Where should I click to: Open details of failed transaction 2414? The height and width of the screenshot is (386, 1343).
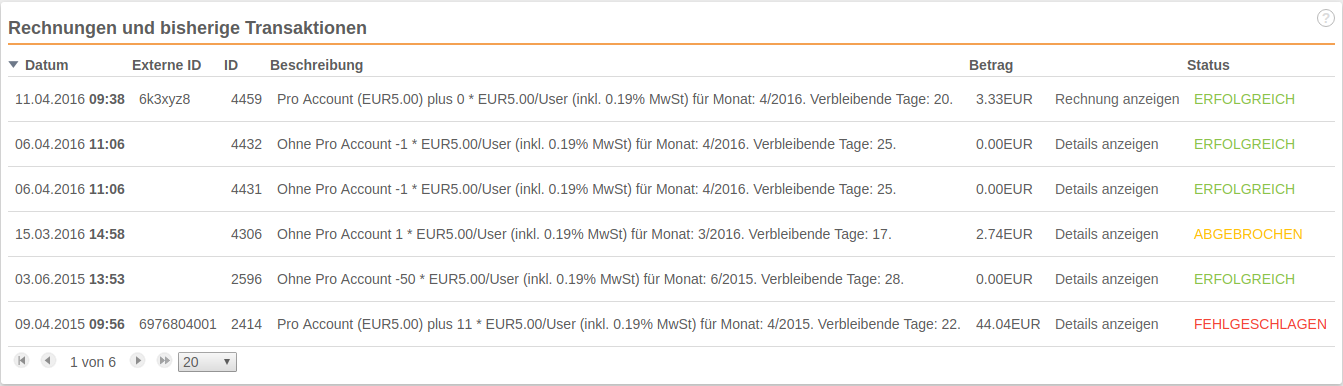pyautogui.click(x=1107, y=324)
